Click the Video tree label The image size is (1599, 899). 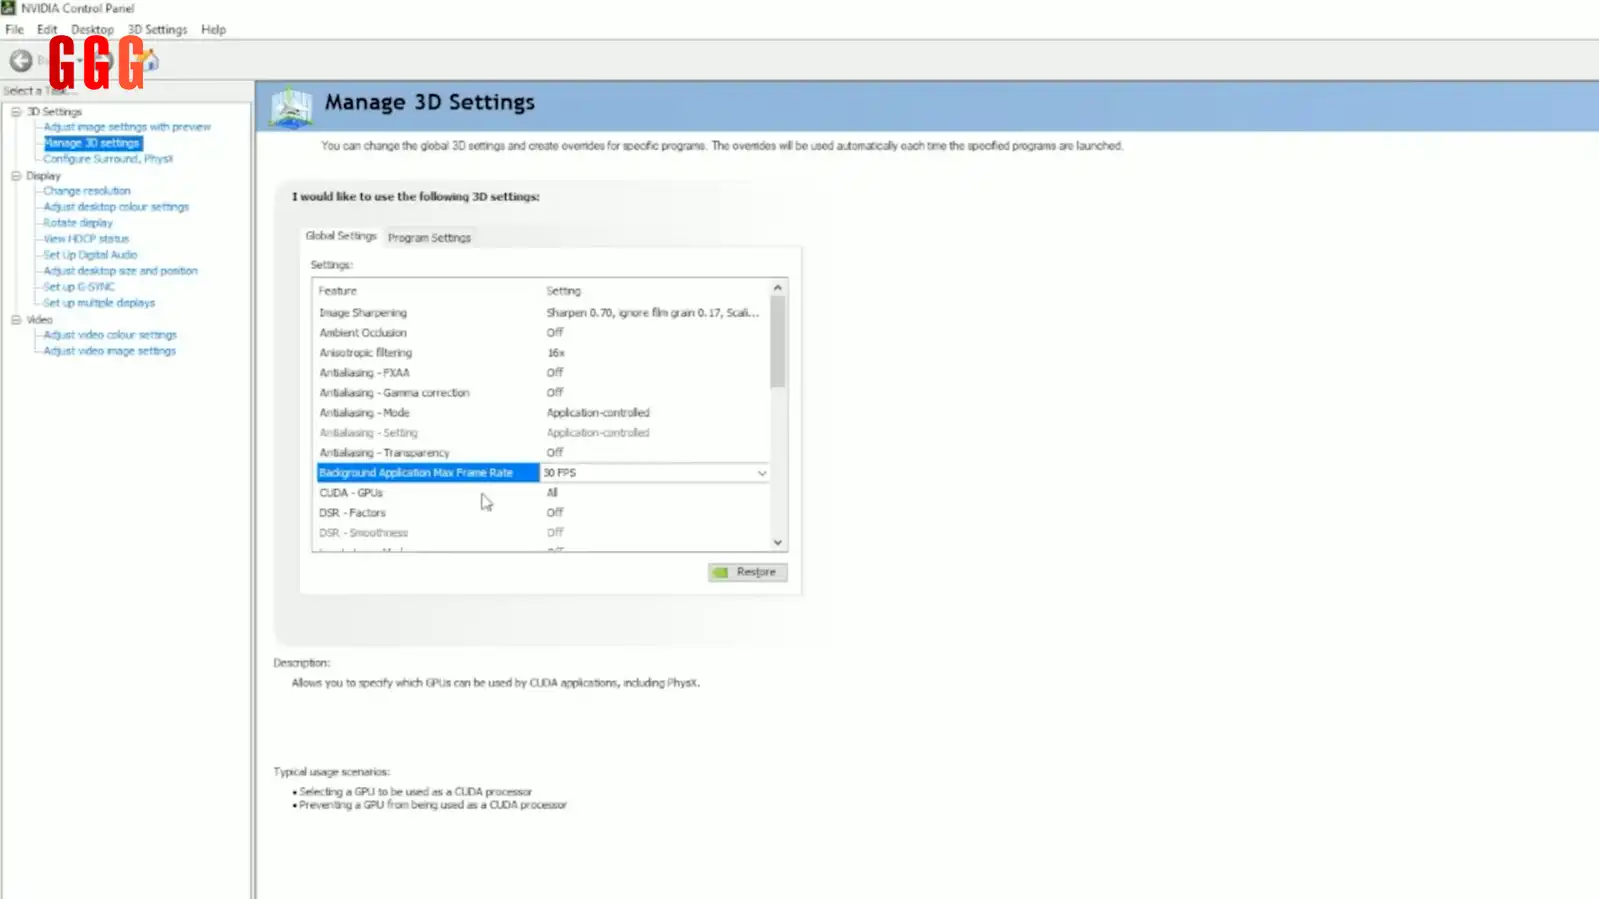[39, 320]
